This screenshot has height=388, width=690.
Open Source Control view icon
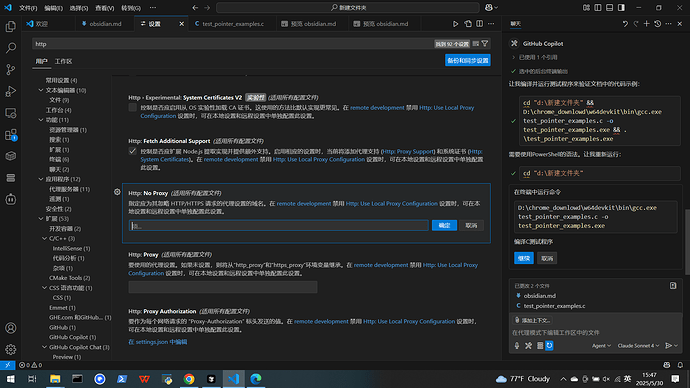point(11,70)
